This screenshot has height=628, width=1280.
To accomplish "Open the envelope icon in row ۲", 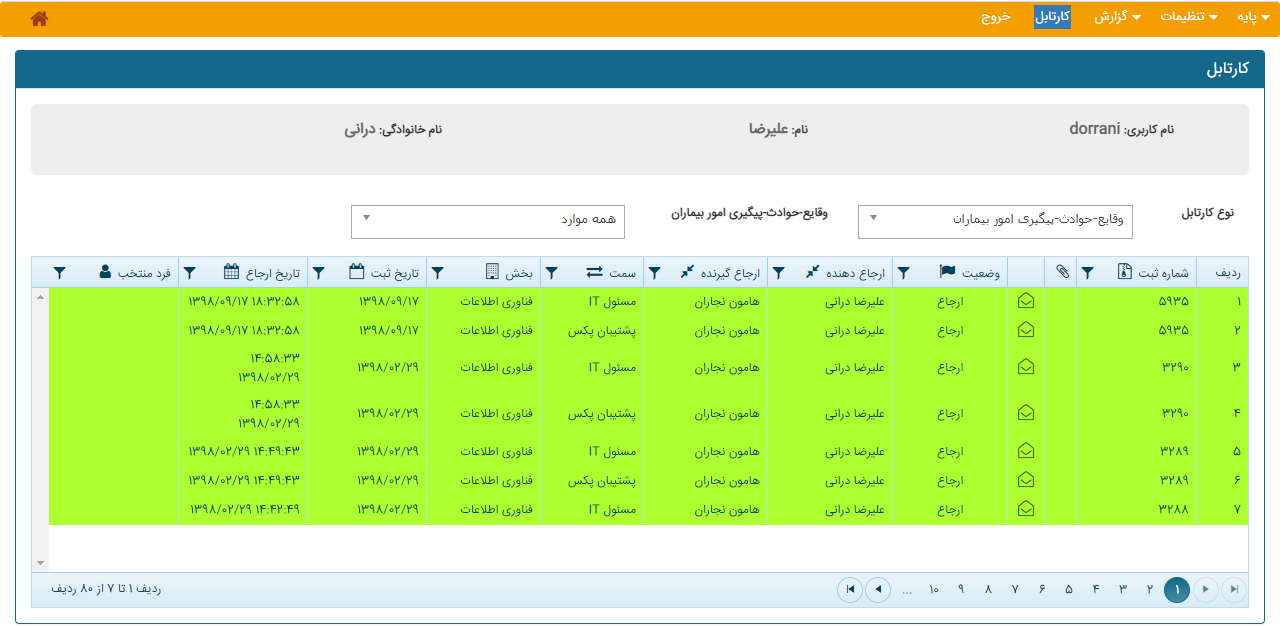I will click(1025, 329).
